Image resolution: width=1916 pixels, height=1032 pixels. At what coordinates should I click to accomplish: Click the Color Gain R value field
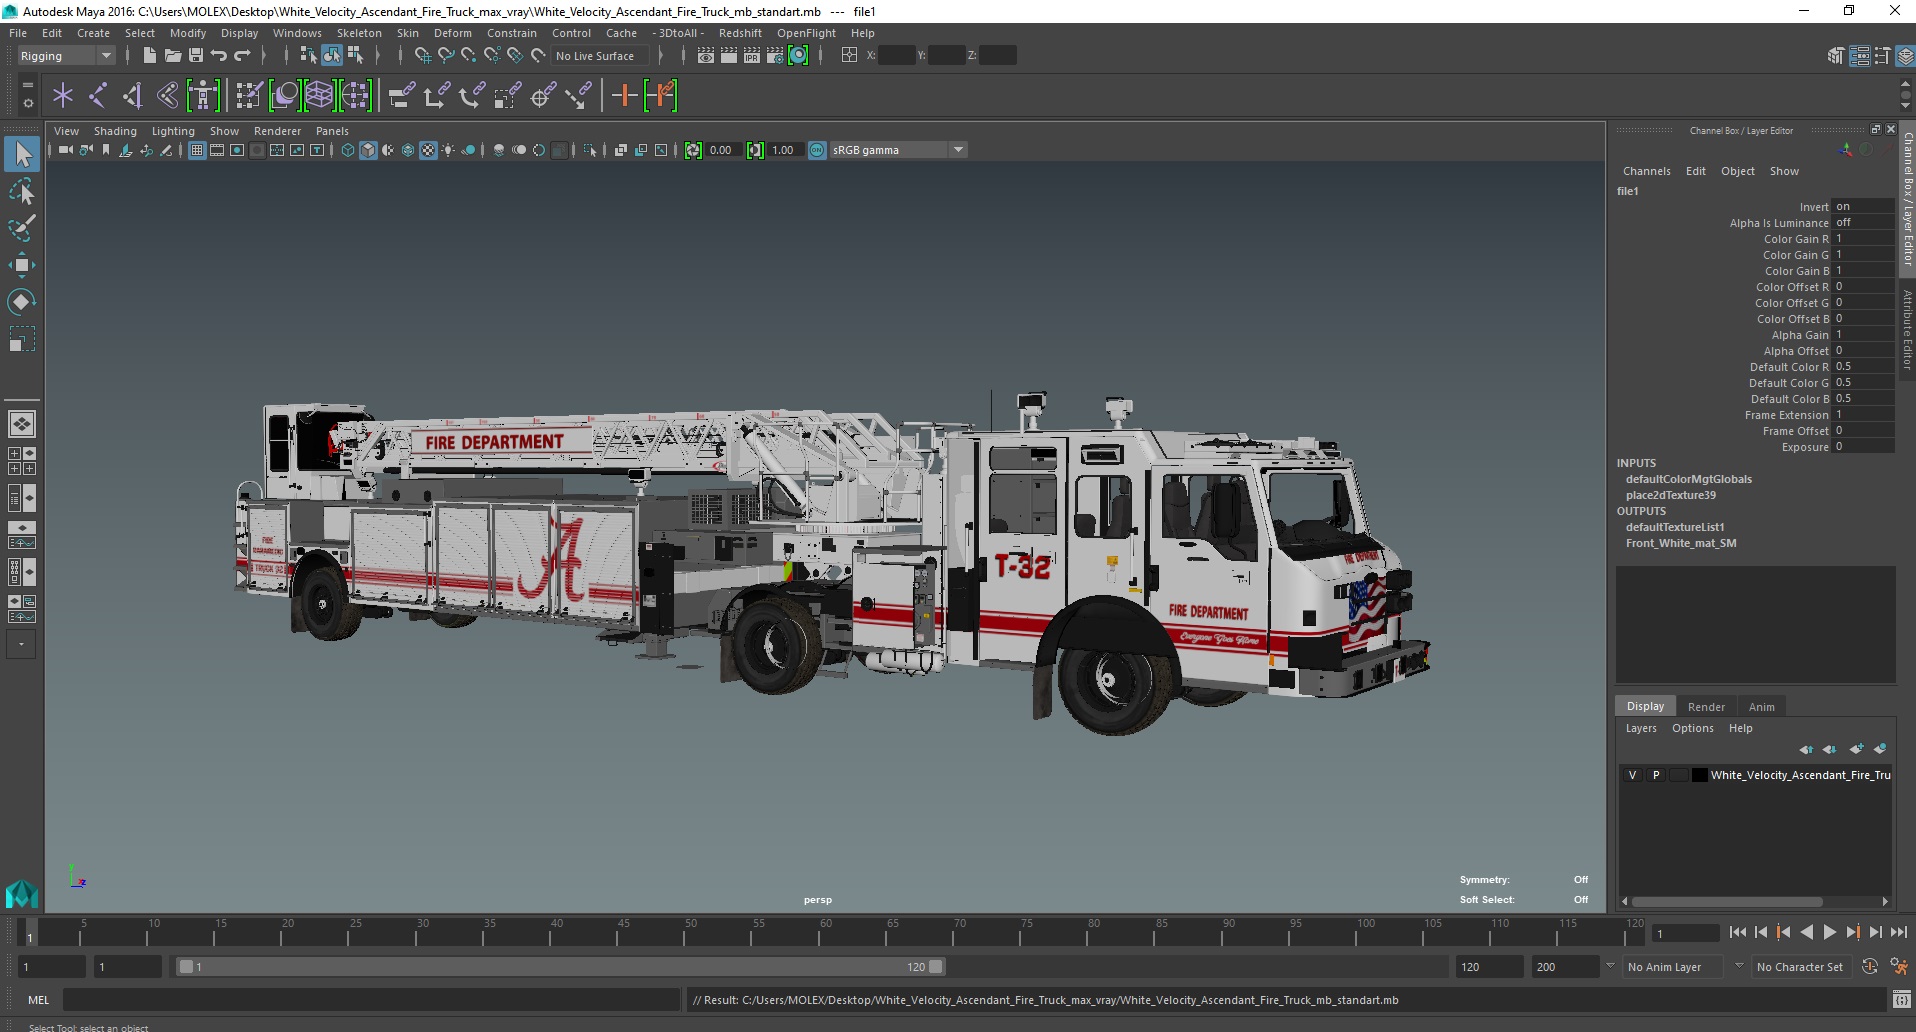coord(1863,239)
